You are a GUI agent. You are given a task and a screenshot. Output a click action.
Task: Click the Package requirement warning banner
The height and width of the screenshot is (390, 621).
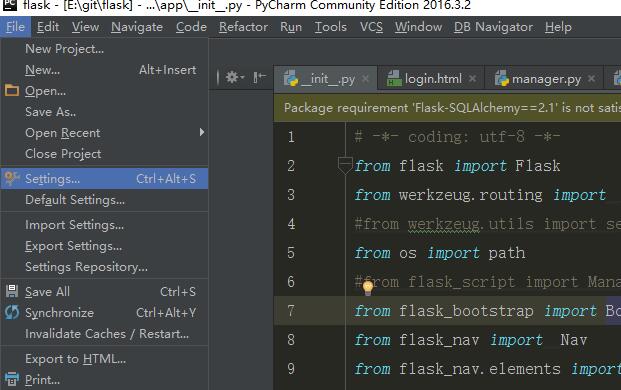pyautogui.click(x=447, y=108)
